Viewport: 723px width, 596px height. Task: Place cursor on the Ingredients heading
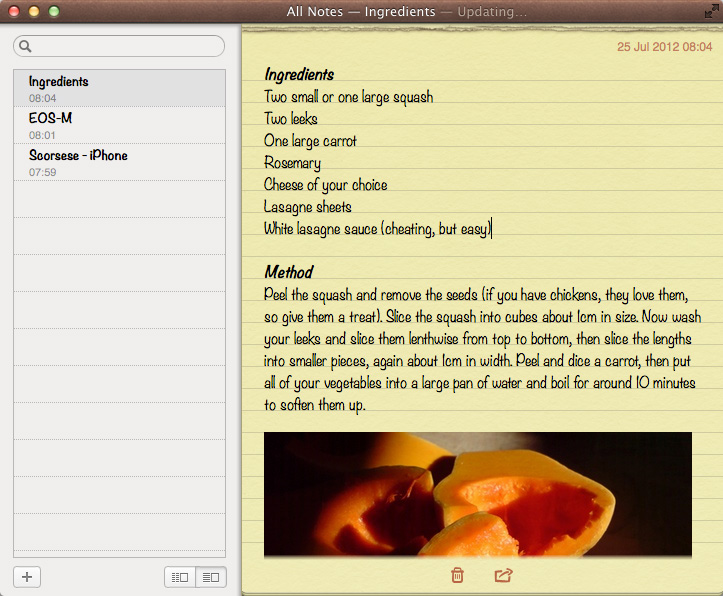(x=299, y=75)
